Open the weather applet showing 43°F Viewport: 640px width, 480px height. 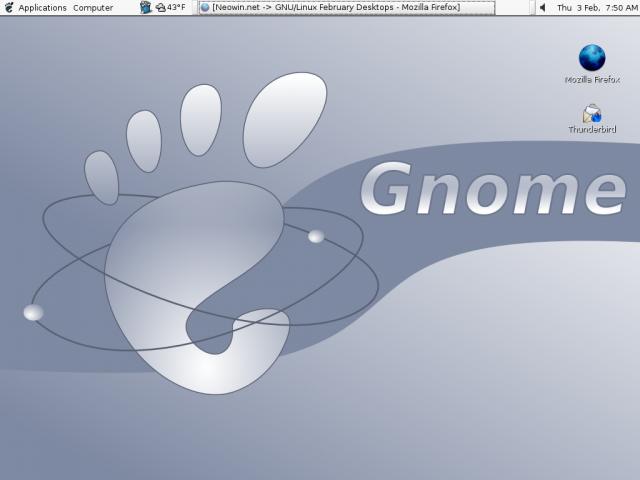tap(171, 7)
